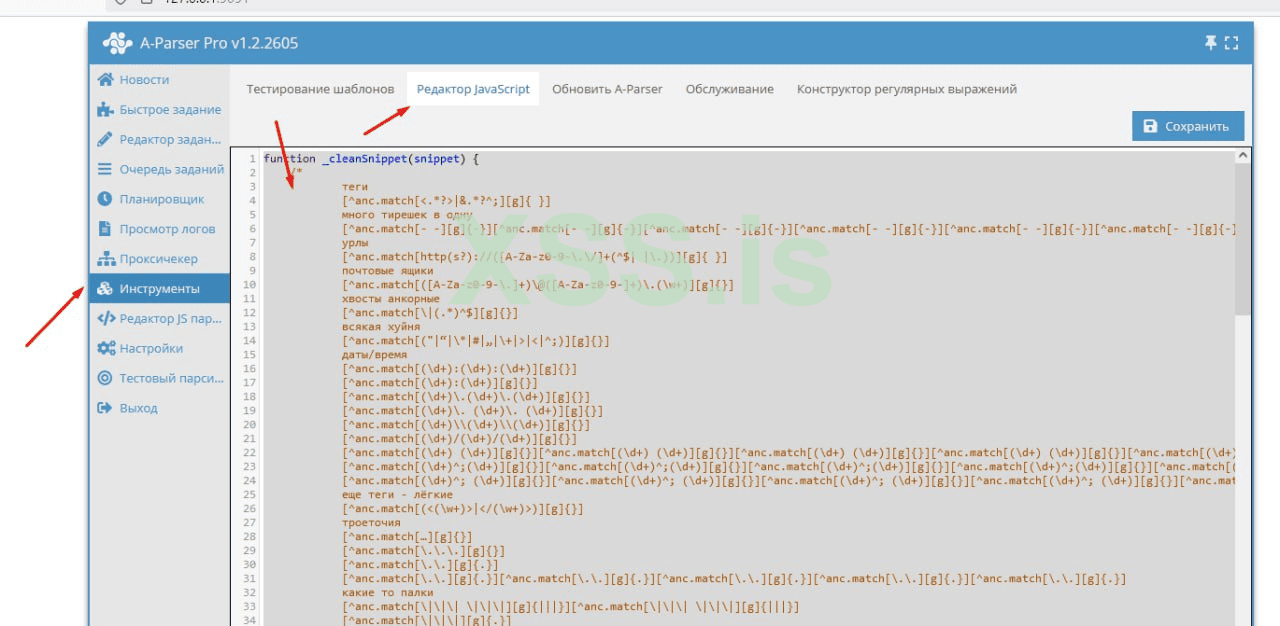Click the pin icon in header
The height and width of the screenshot is (626, 1280).
1210,43
